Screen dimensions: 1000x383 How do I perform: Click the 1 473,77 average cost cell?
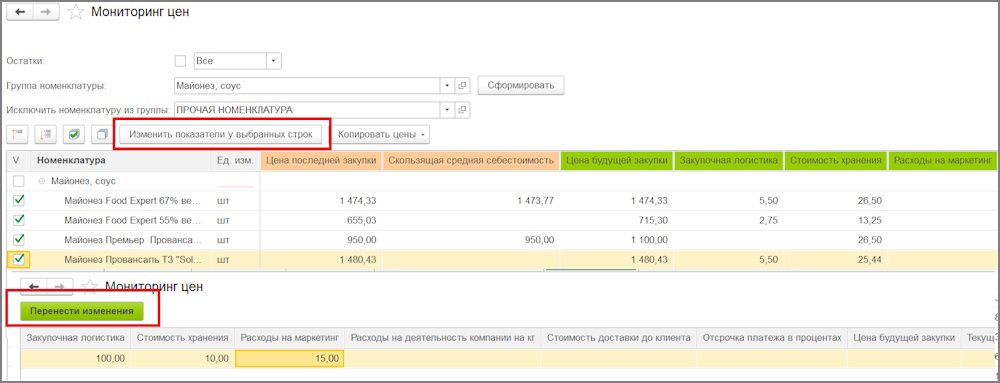click(x=471, y=201)
